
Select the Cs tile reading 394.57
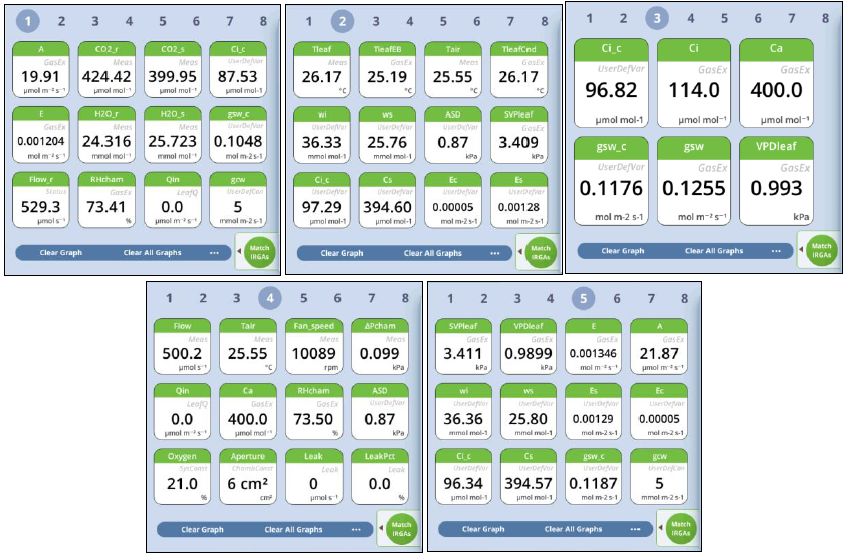(x=528, y=477)
